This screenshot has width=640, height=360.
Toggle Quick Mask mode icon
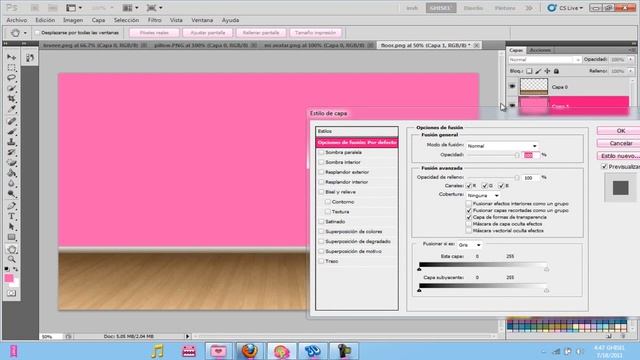click(11, 293)
